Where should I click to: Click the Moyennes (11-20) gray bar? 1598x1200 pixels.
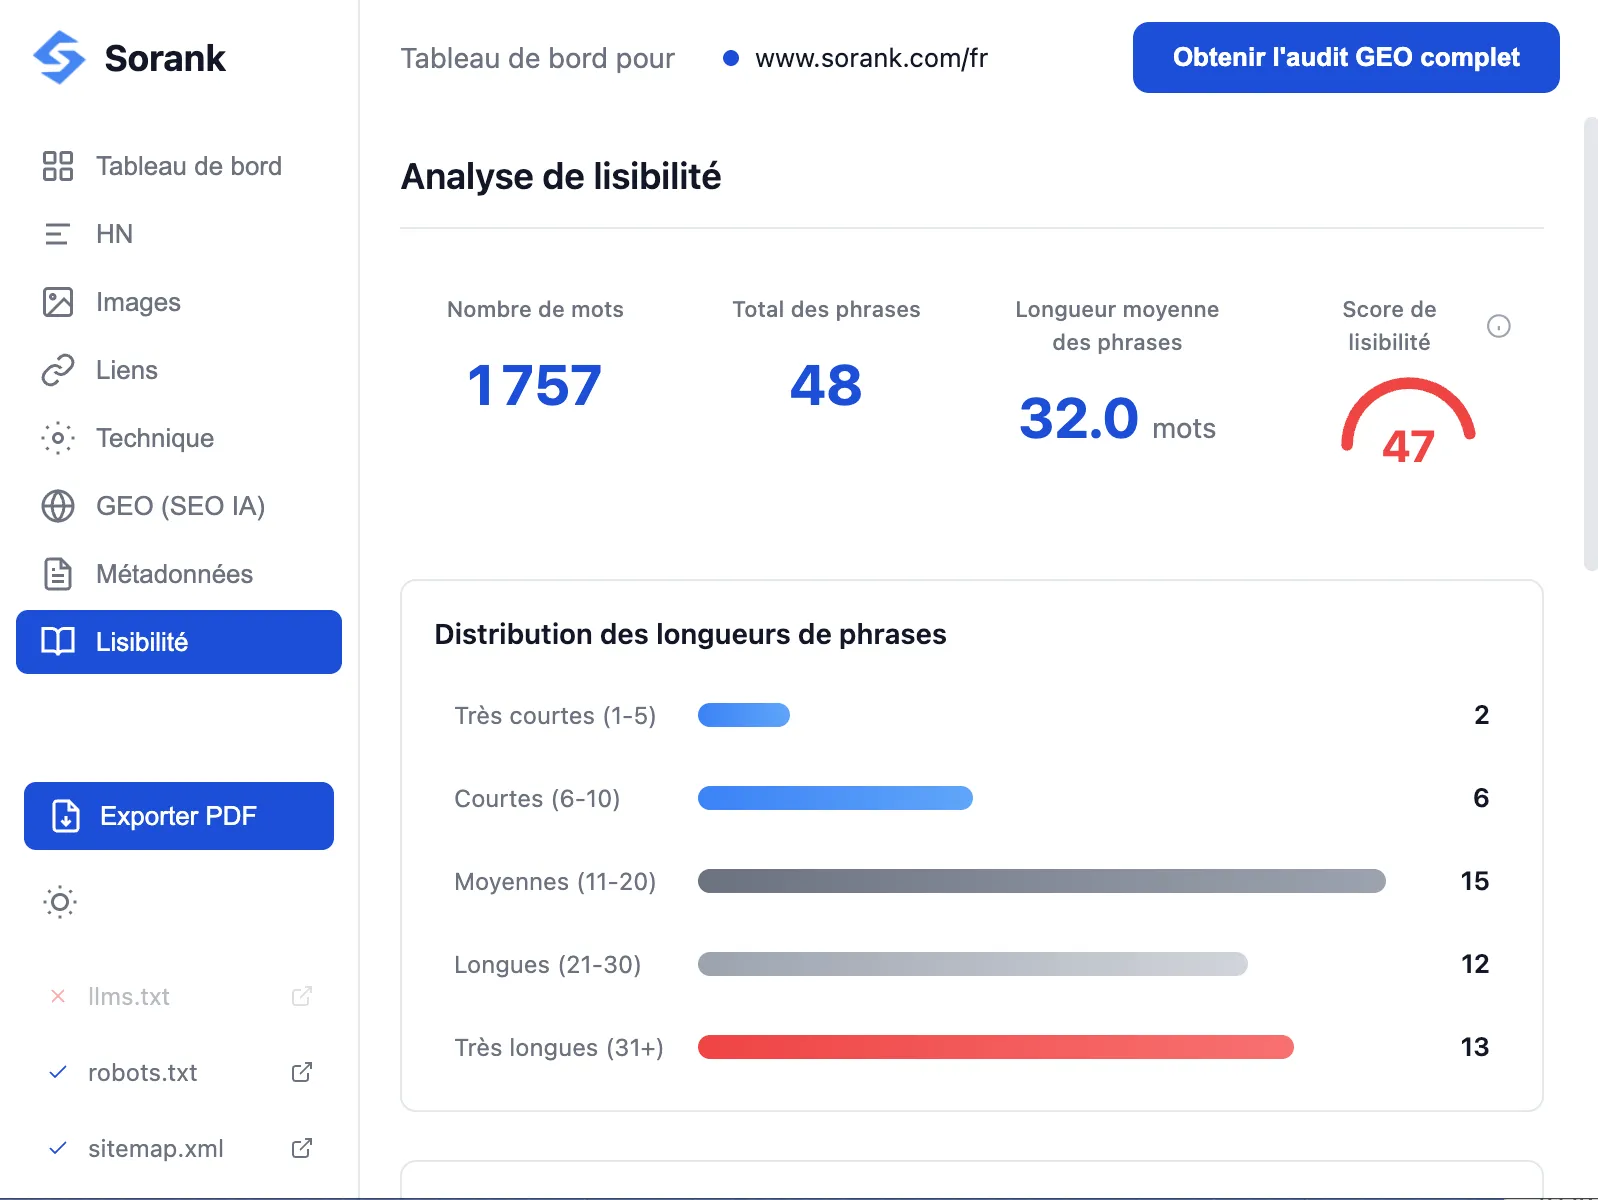click(1042, 881)
